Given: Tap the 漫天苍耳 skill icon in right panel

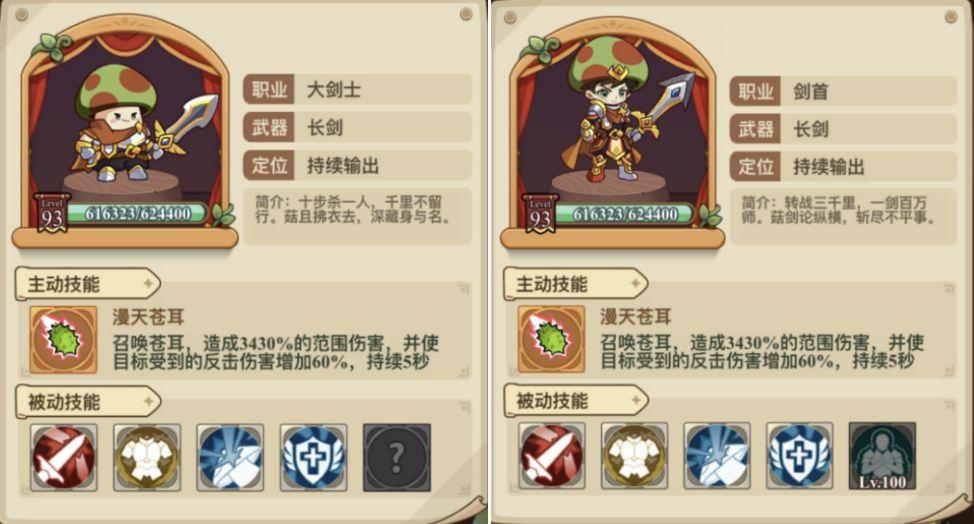Looking at the screenshot, I should point(552,339).
